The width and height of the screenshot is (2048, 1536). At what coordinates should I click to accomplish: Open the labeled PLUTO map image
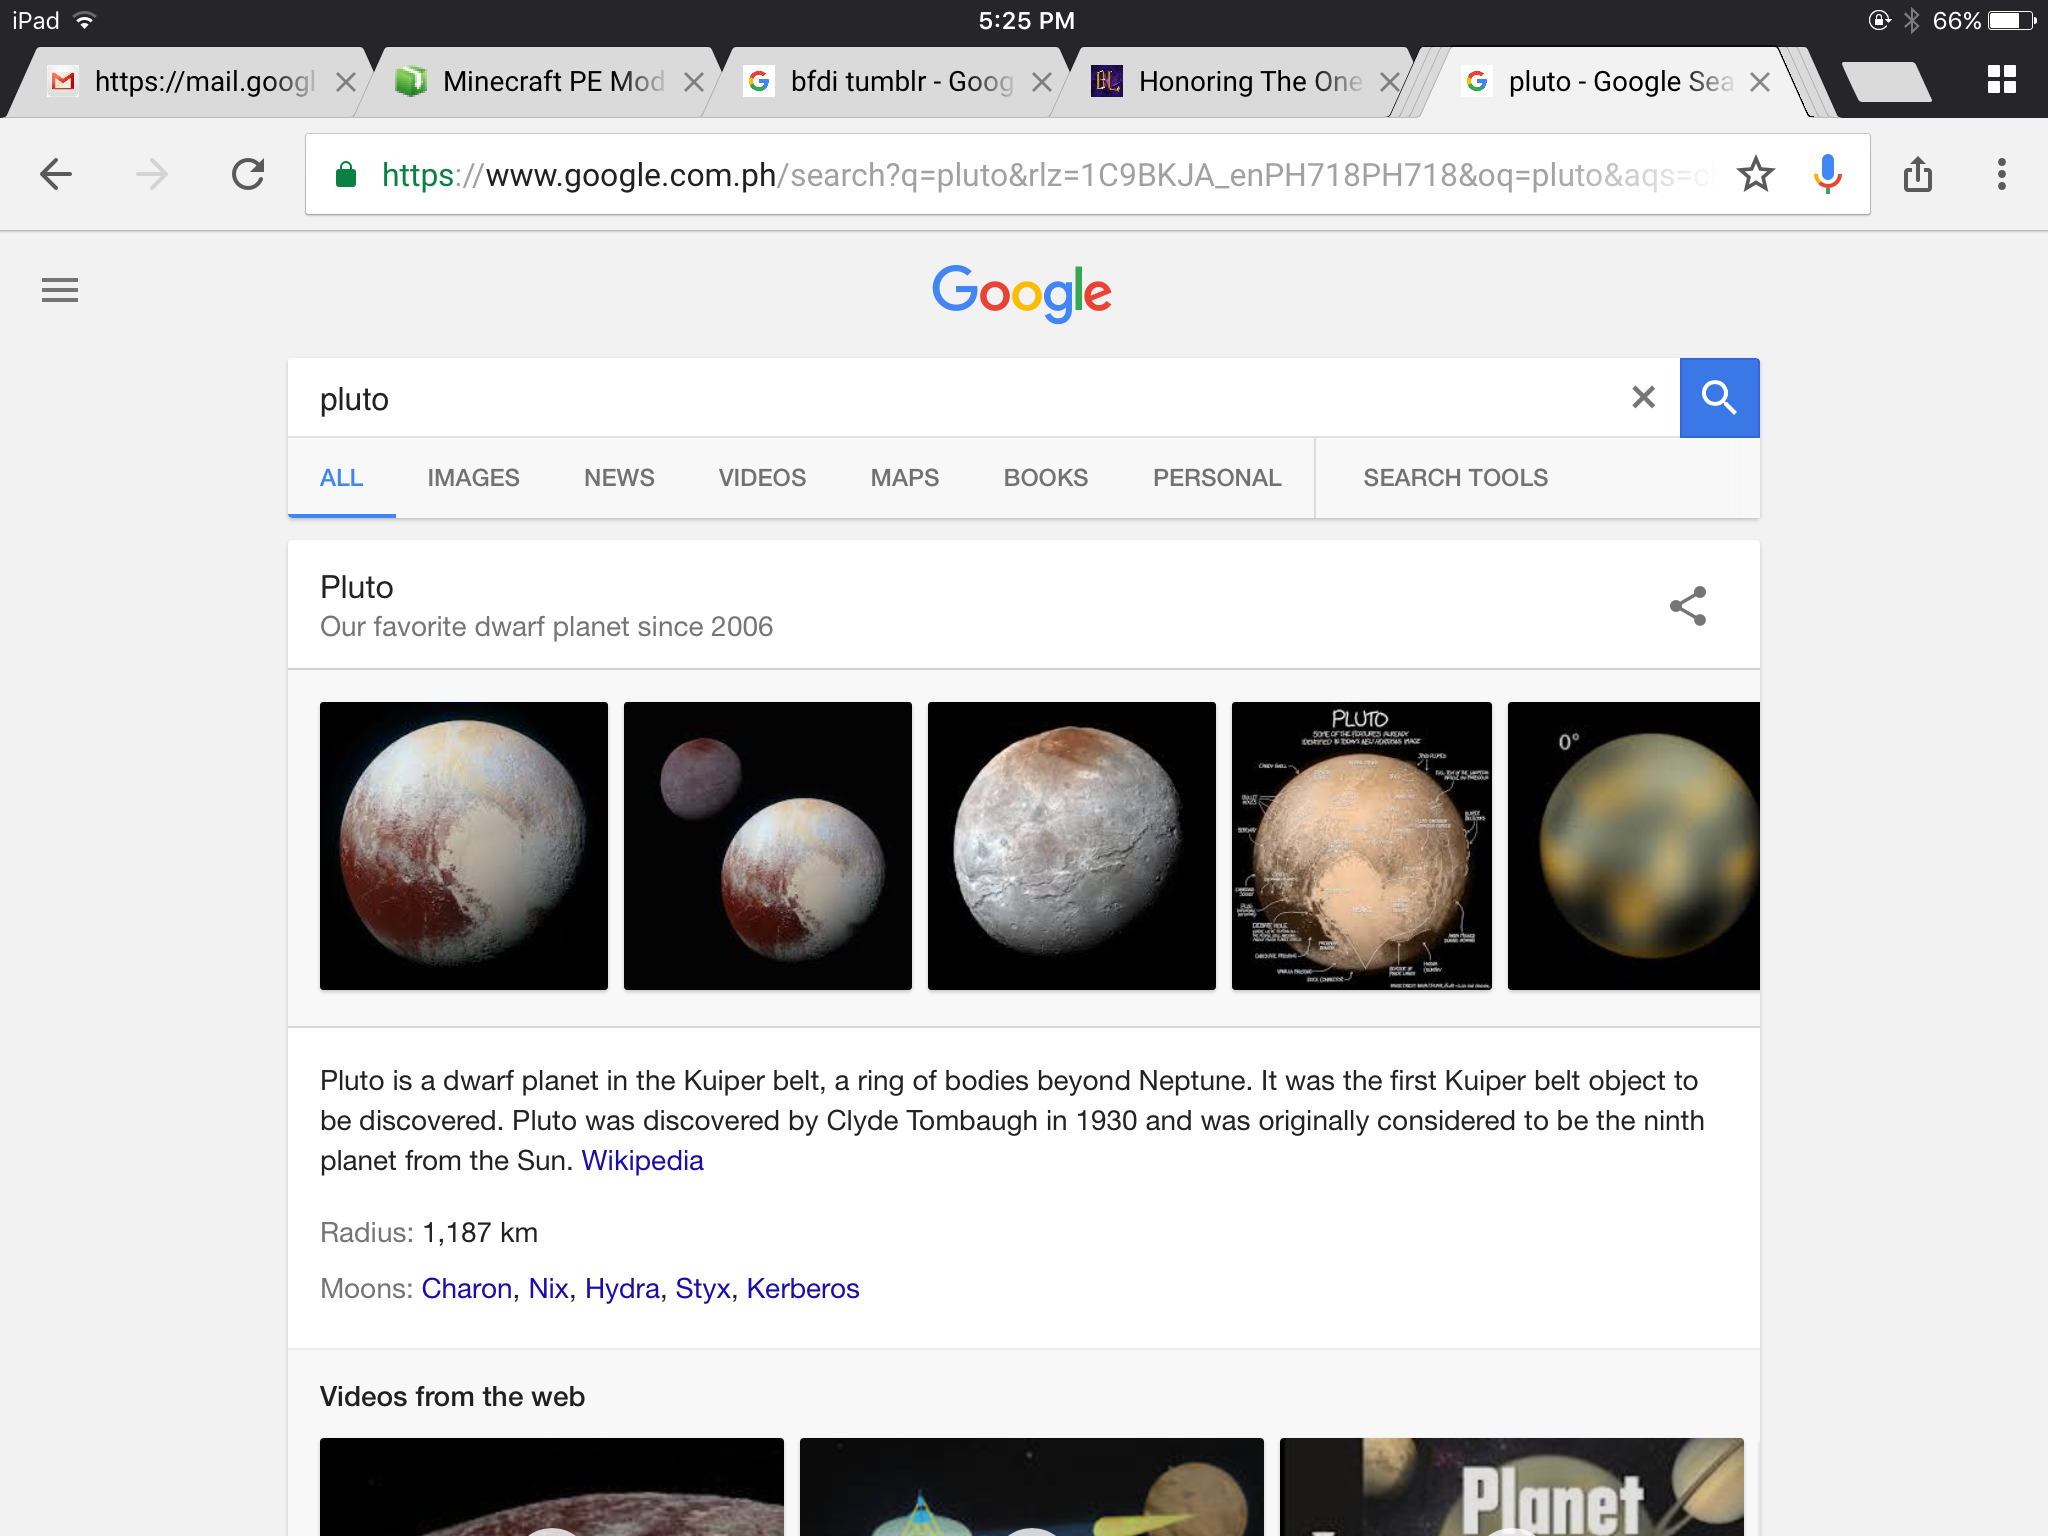click(x=1362, y=846)
